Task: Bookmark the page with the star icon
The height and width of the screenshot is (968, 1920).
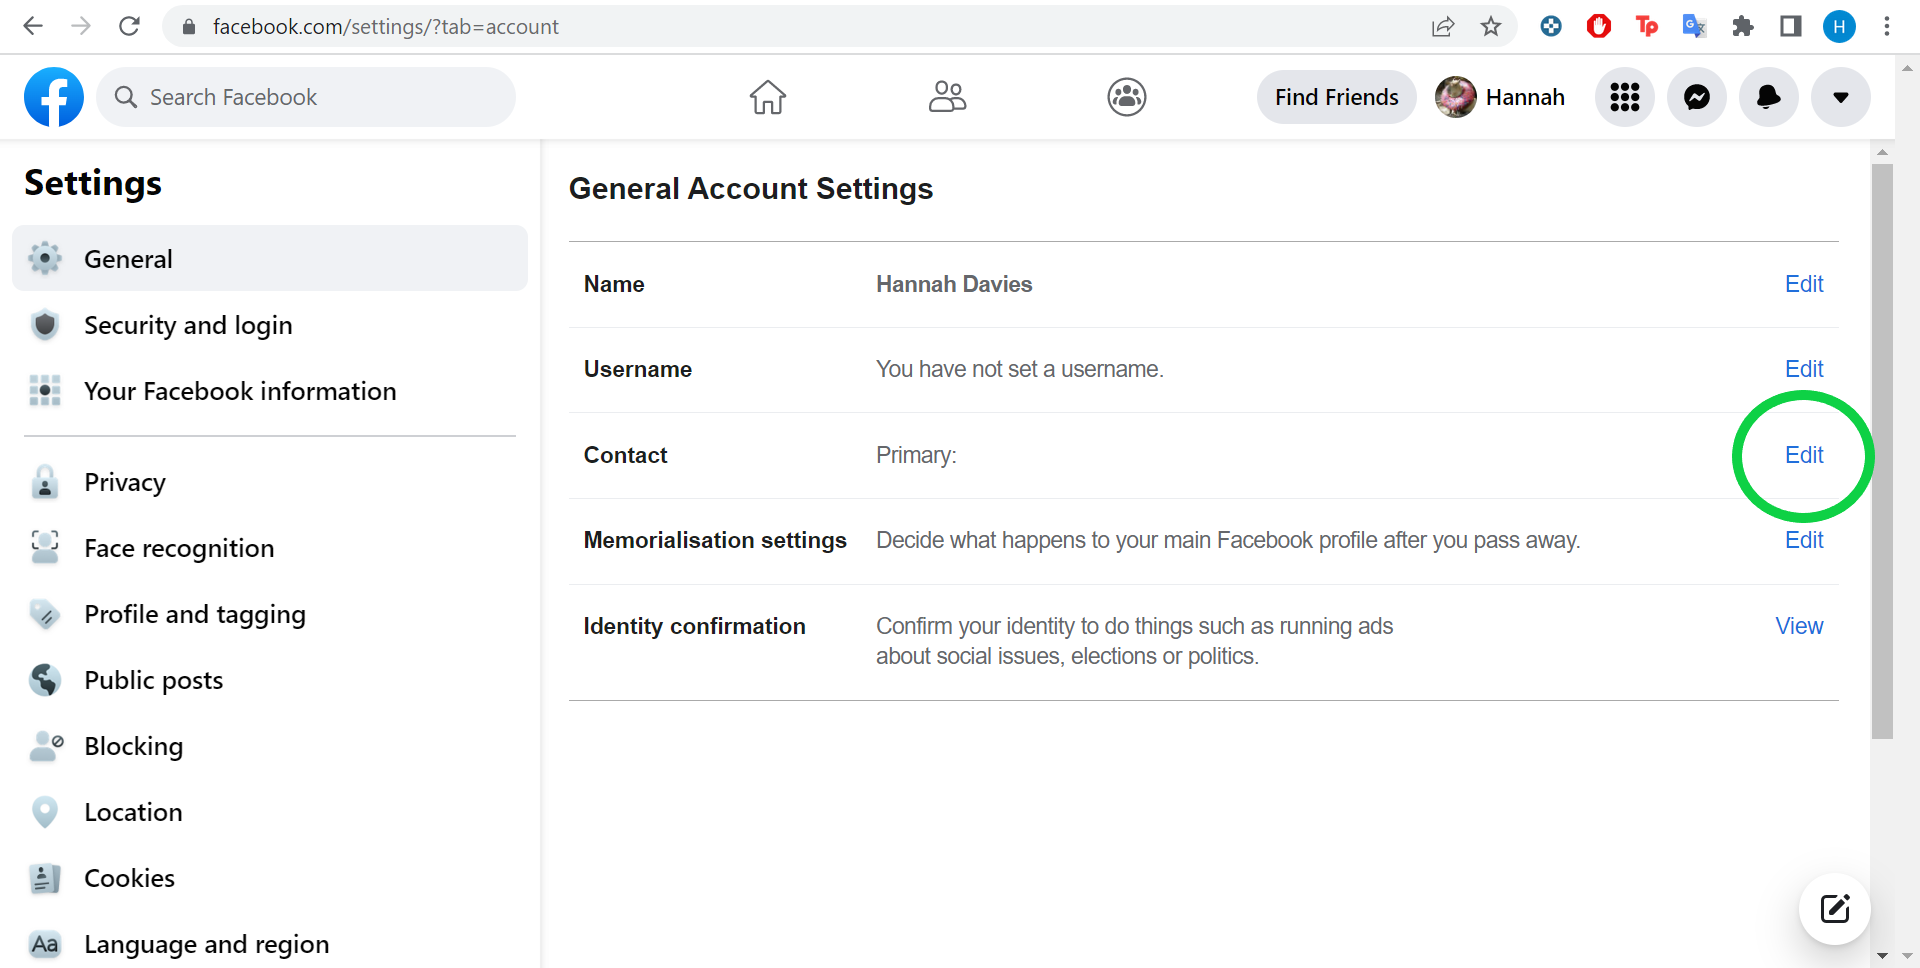Action: 1491,26
